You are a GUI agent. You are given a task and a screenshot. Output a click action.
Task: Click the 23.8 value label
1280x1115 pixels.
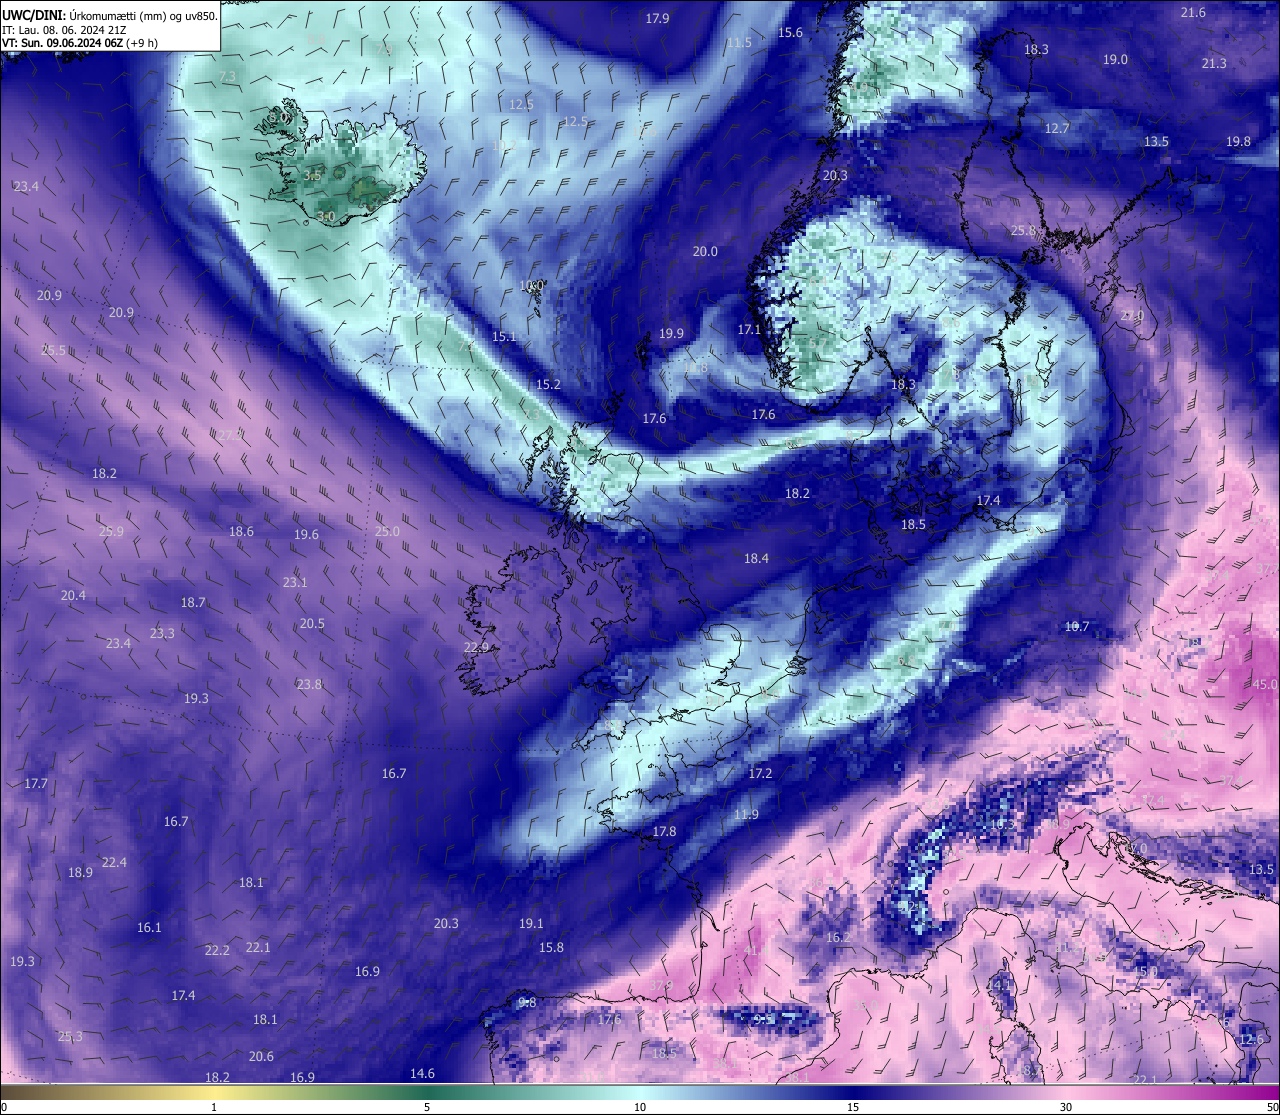pos(309,685)
